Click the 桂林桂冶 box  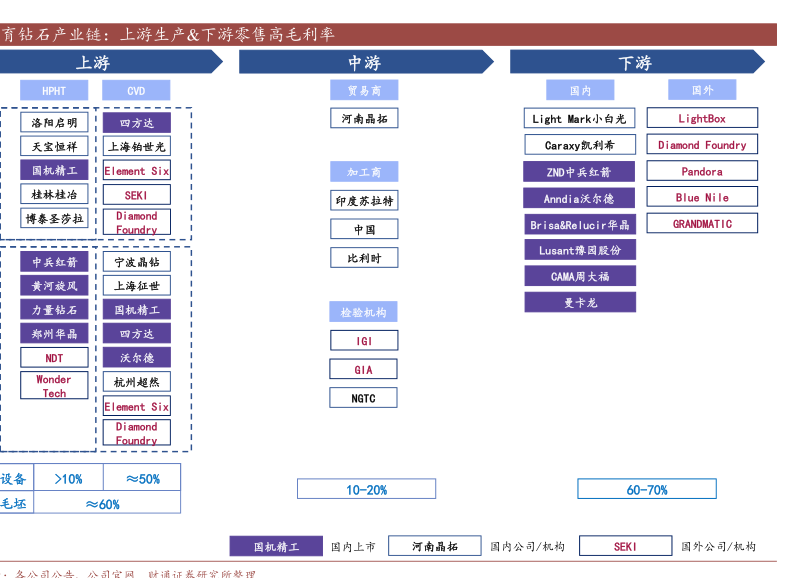pyautogui.click(x=54, y=194)
